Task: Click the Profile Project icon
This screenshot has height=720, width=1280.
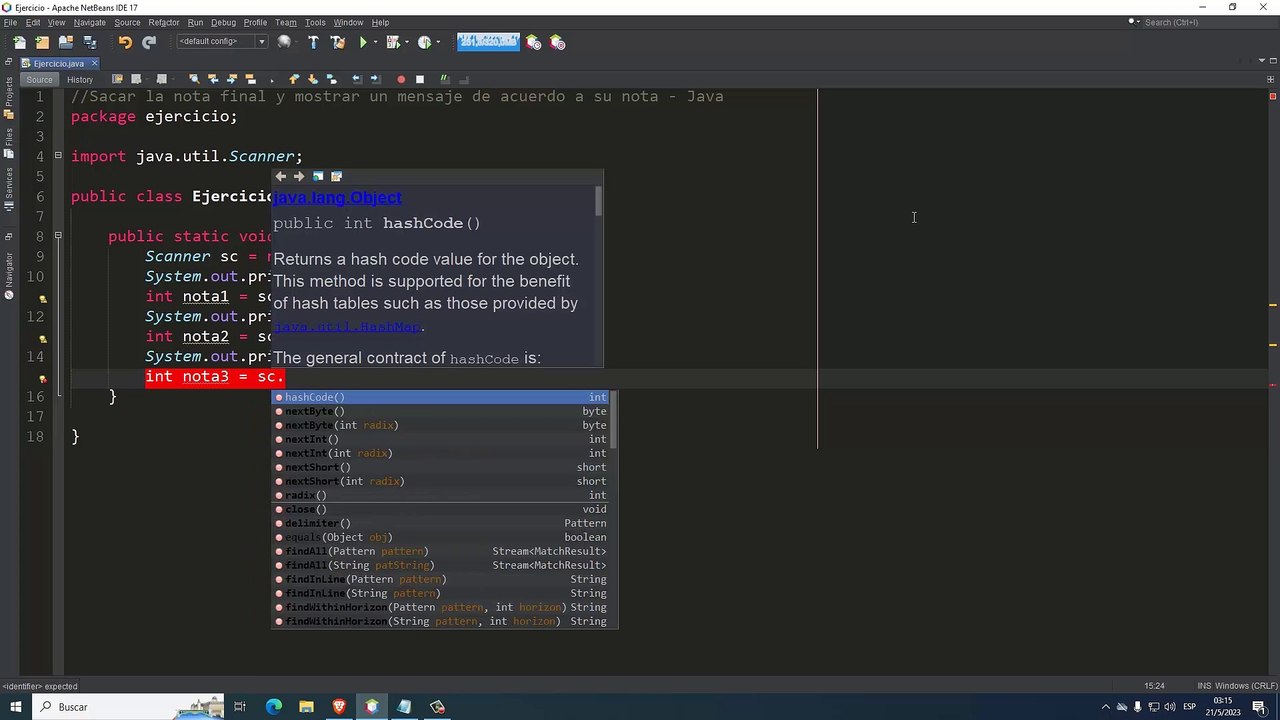Action: (x=424, y=42)
